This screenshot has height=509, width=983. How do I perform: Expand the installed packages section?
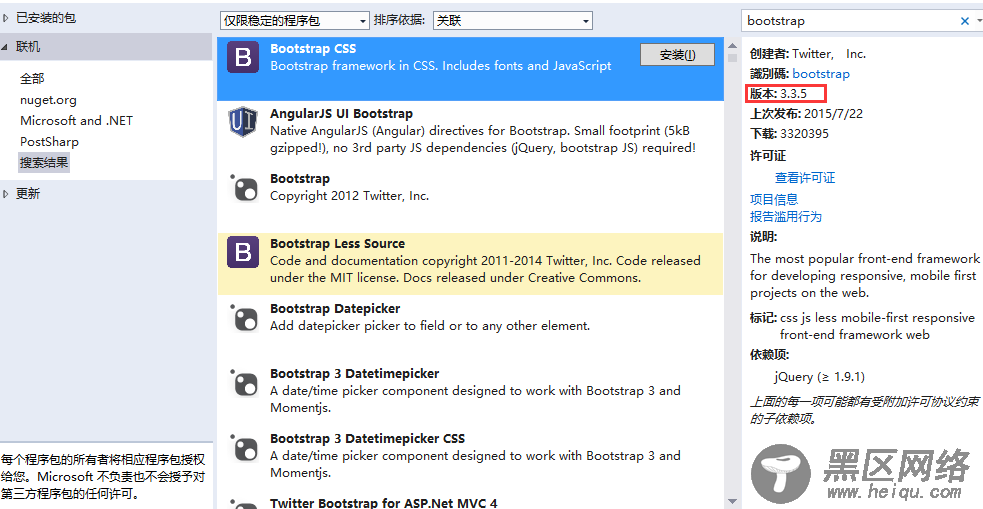(6, 18)
